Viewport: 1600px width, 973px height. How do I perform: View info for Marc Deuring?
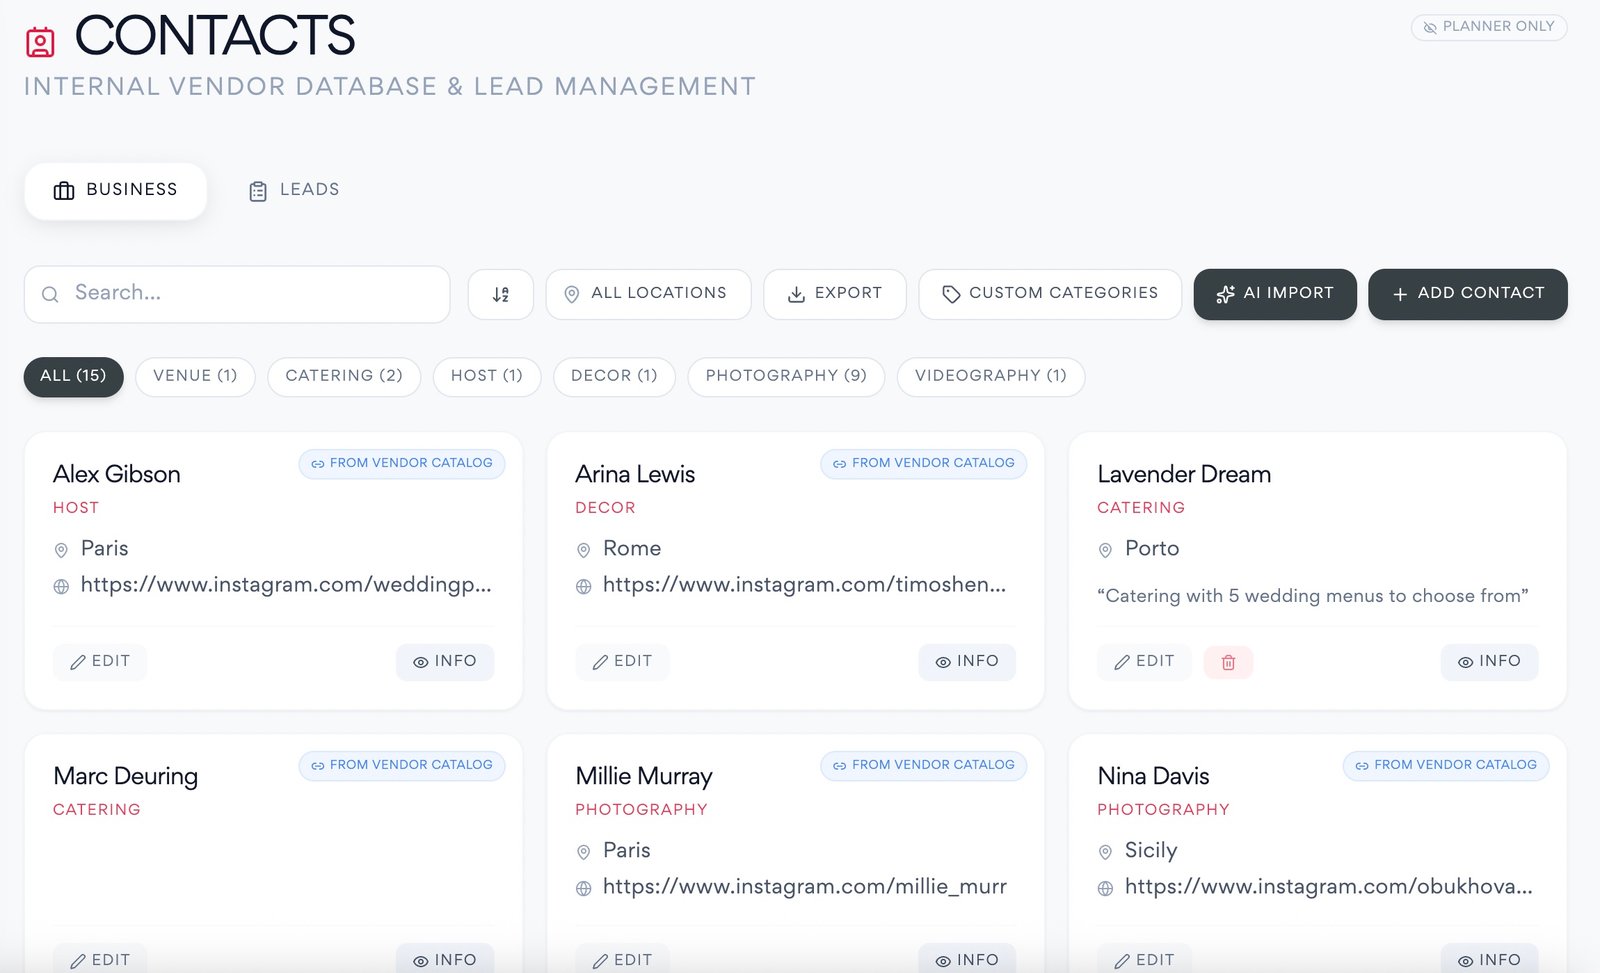[x=445, y=959]
